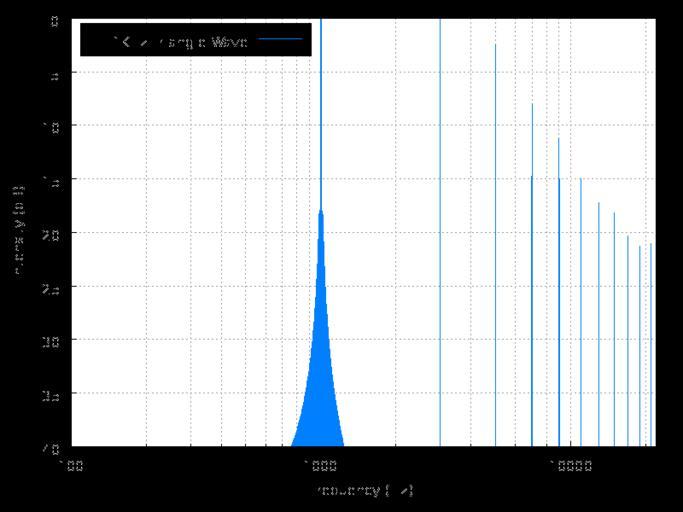This screenshot has height=512, width=683.
Task: Click the 0 dB tick label on y-axis
Action: (54, 20)
